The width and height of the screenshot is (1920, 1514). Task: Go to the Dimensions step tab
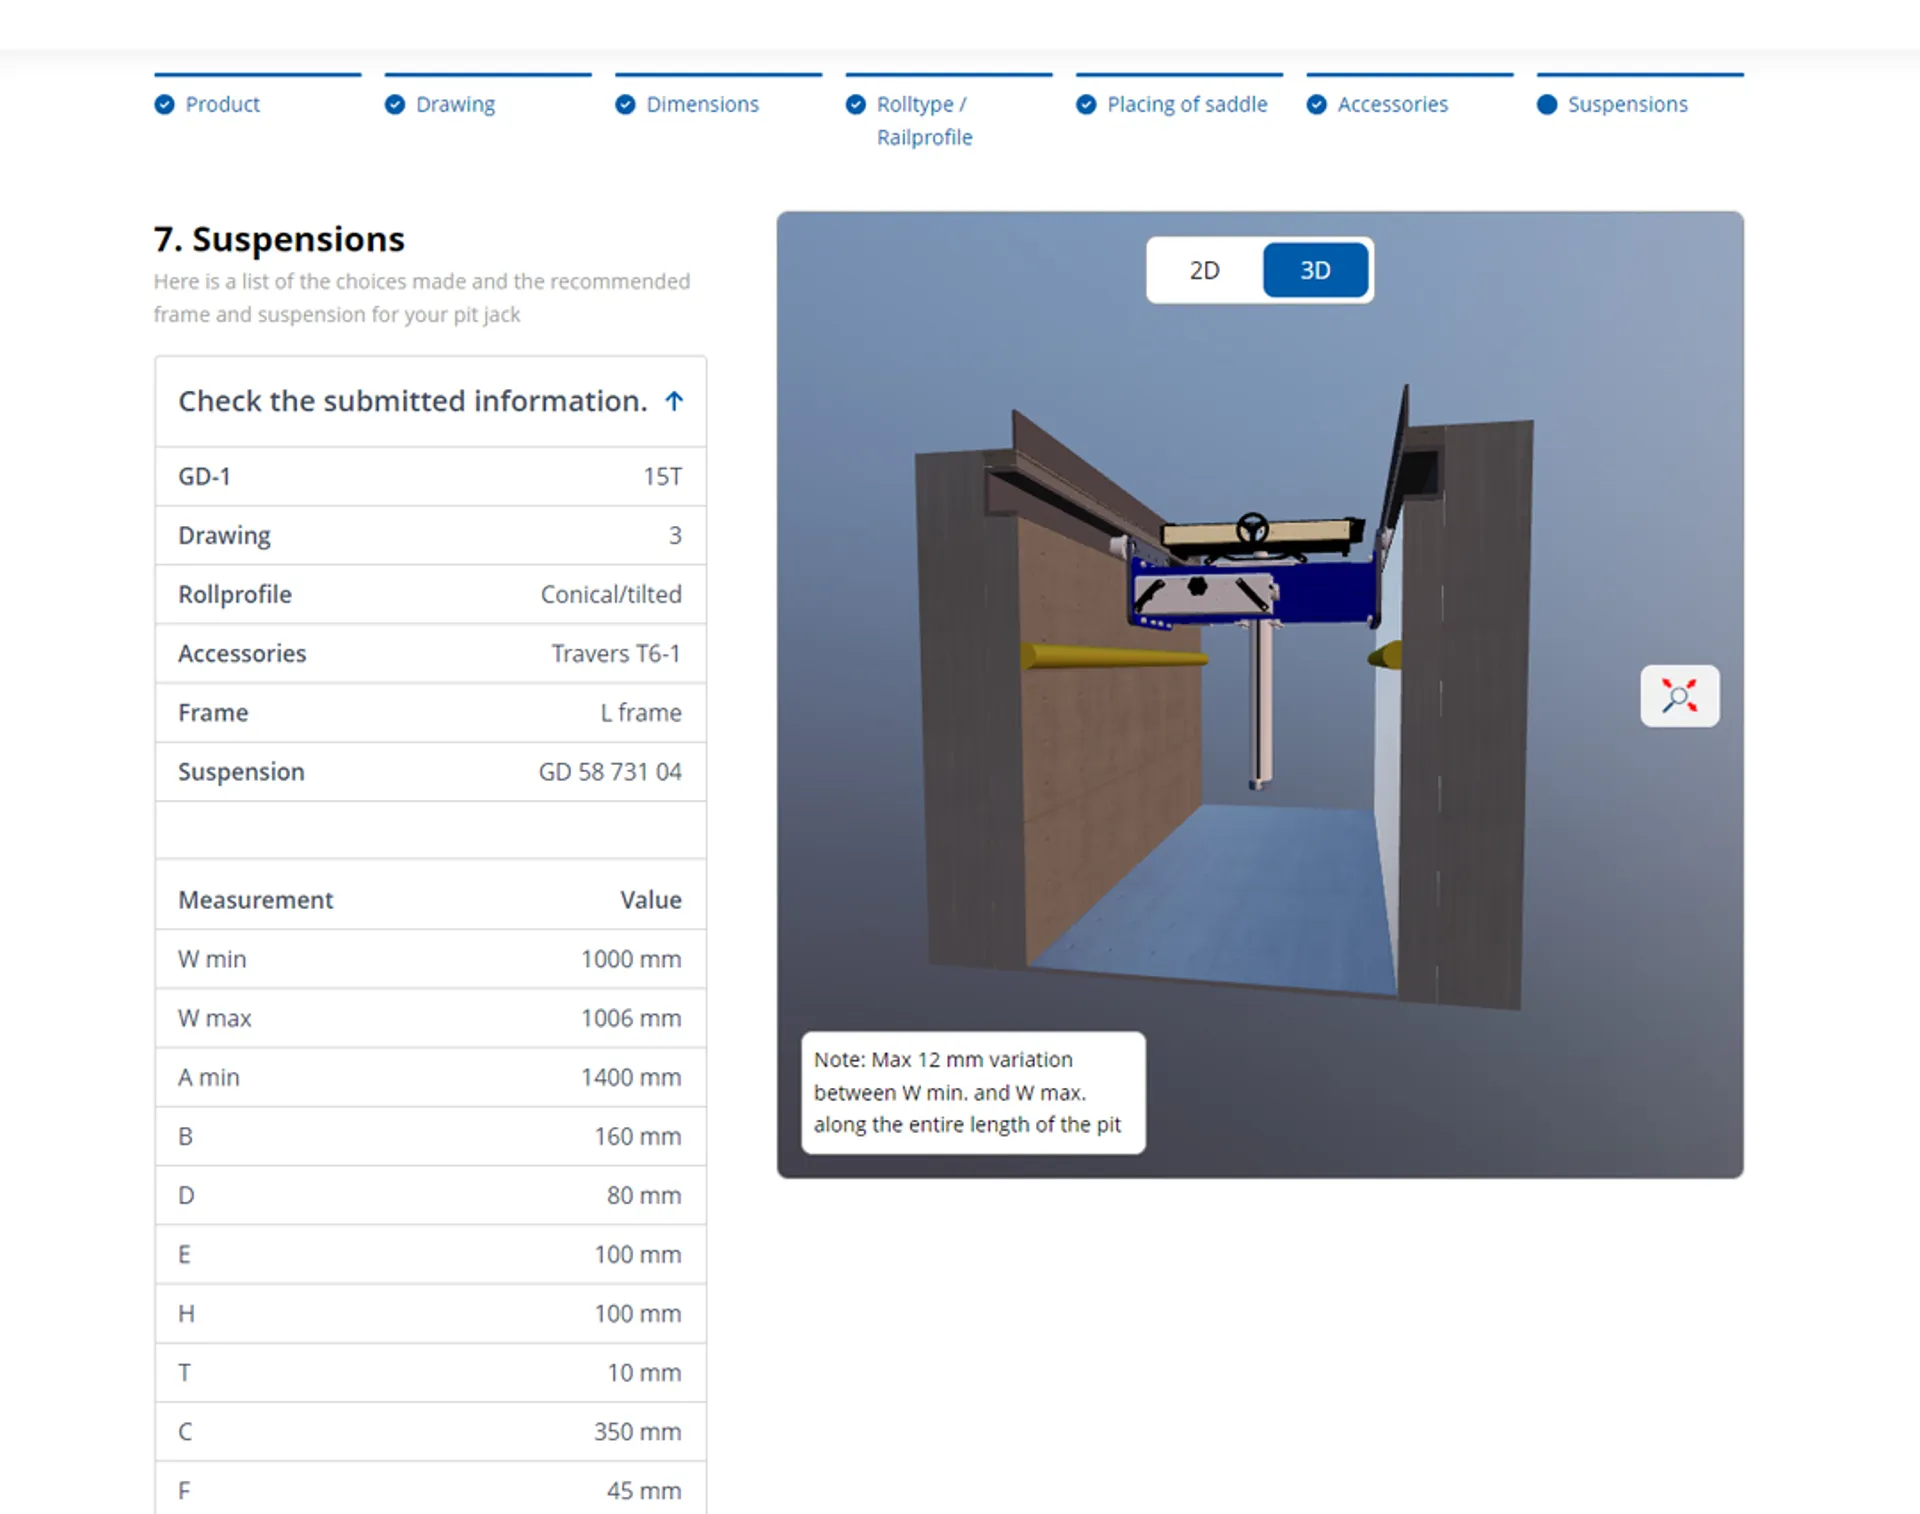(702, 105)
